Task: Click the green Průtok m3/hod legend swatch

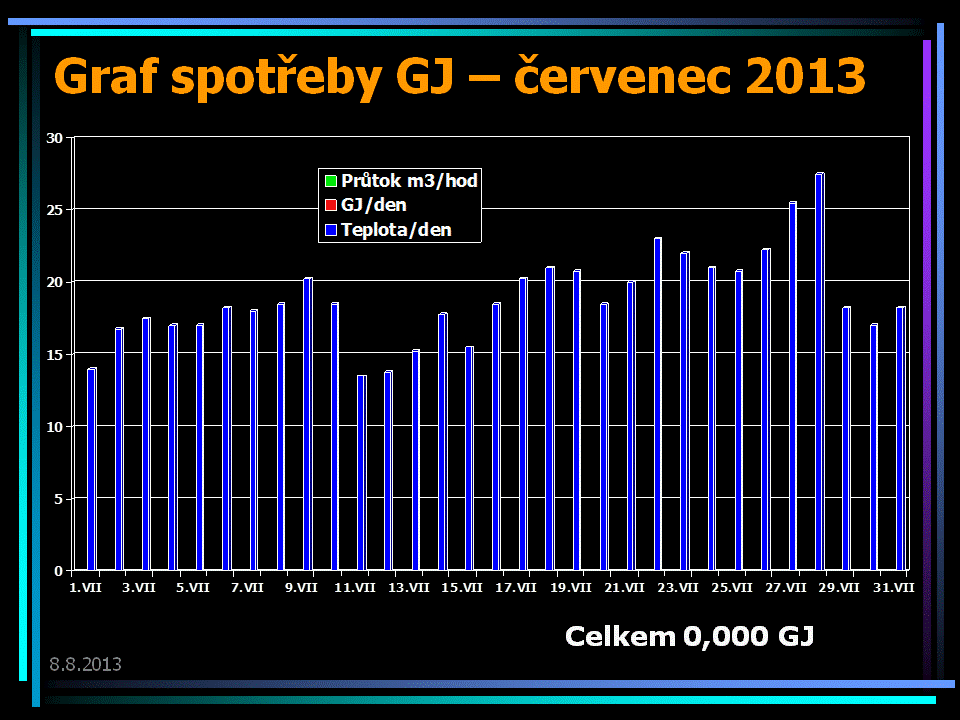Action: pyautogui.click(x=329, y=182)
